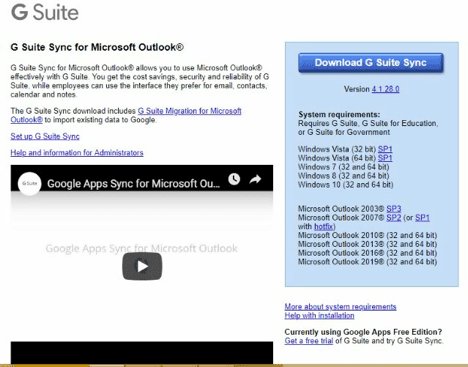
Task: Open SP3 link for Outlook 2003
Action: point(394,209)
